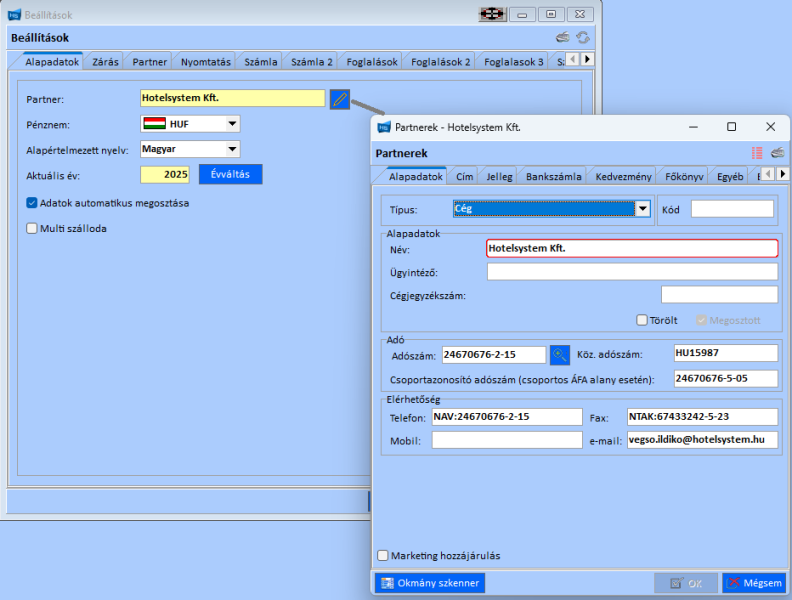This screenshot has width=792, height=600.
Task: Open the Bankszámla tab
Action: coord(554,176)
